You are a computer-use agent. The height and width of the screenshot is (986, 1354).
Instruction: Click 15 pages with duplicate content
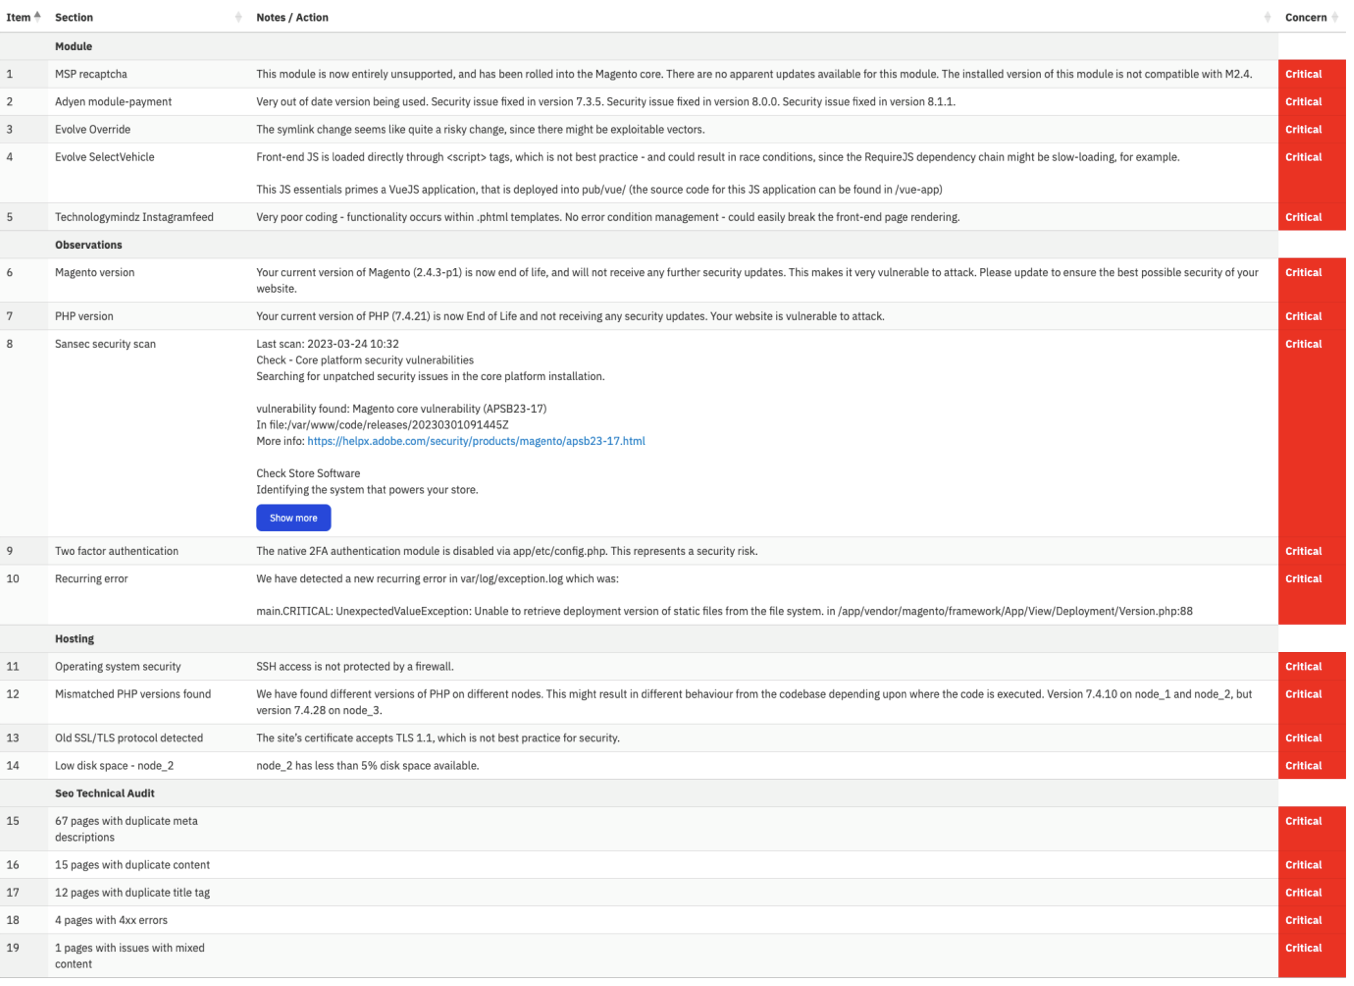pyautogui.click(x=132, y=865)
